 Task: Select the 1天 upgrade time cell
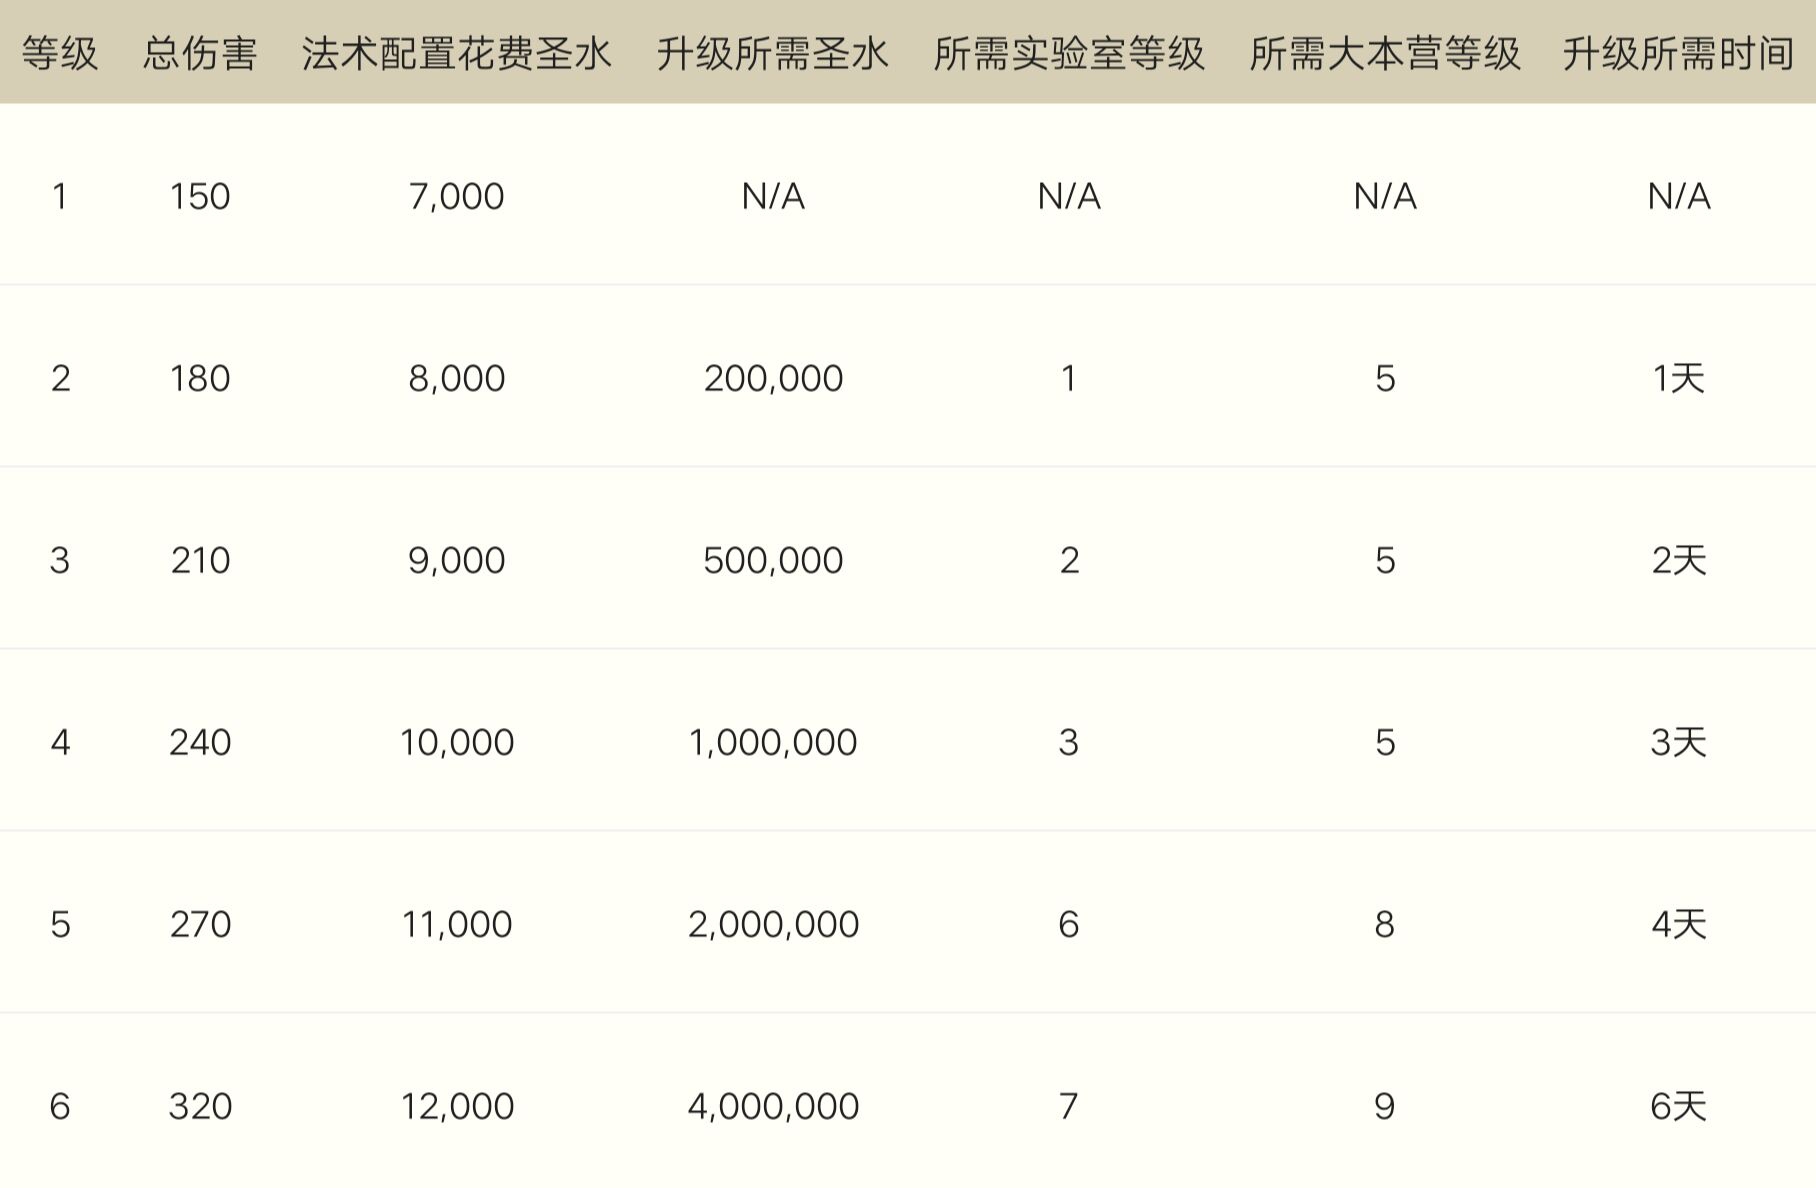point(1678,378)
